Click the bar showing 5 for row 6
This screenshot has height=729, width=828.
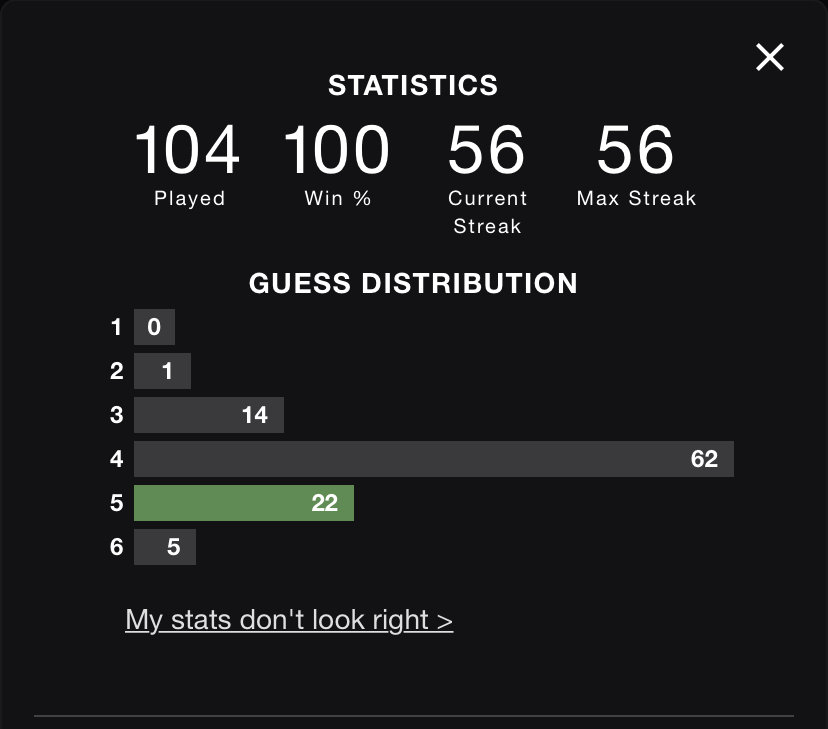[x=165, y=547]
